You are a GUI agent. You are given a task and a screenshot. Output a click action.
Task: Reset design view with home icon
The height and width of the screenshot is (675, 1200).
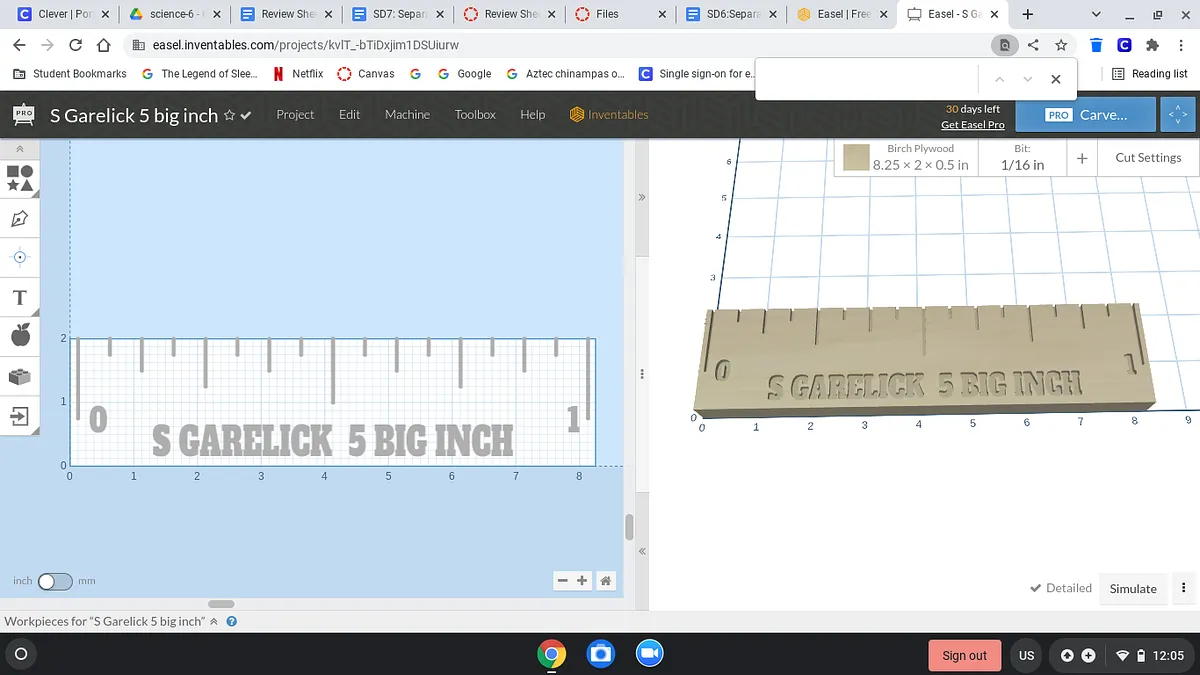coord(605,581)
